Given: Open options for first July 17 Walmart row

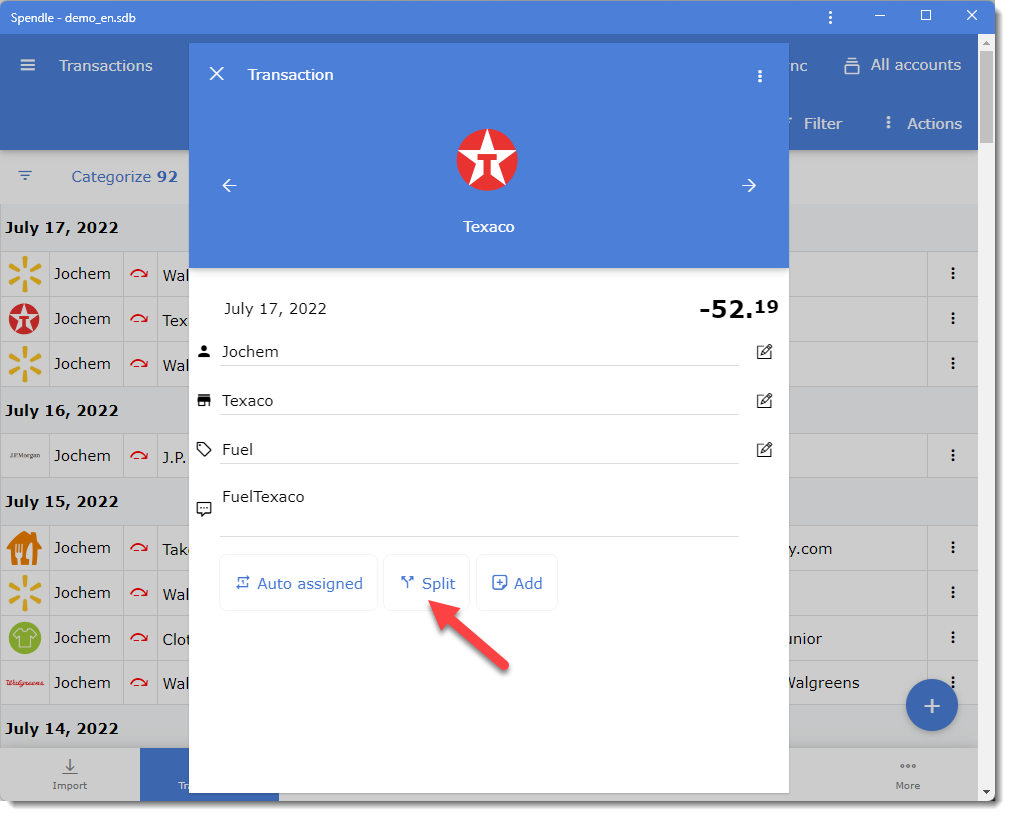Looking at the screenshot, I should pyautogui.click(x=953, y=274).
